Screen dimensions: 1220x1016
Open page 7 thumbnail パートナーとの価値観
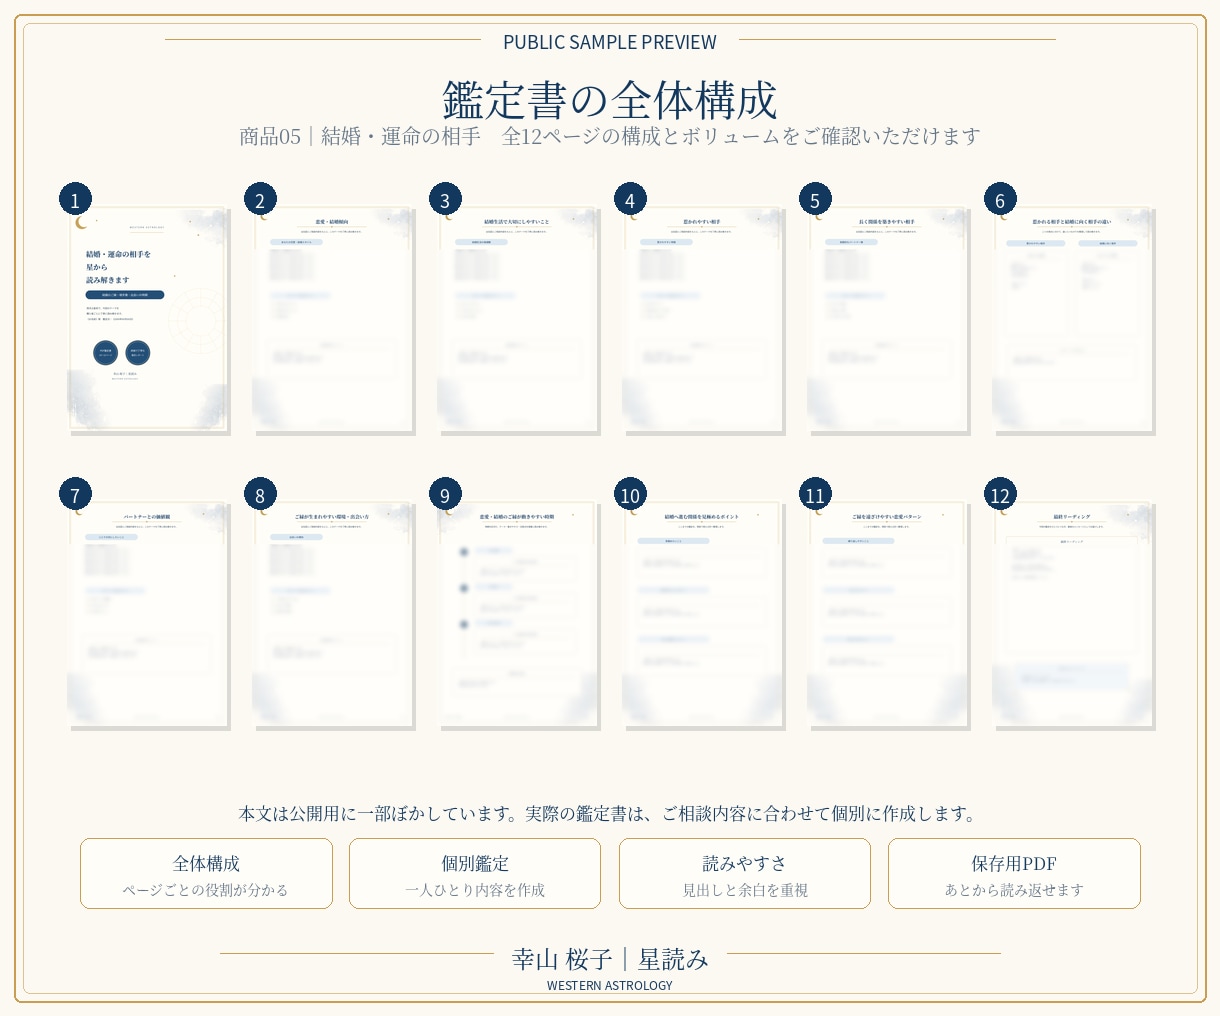(x=147, y=614)
